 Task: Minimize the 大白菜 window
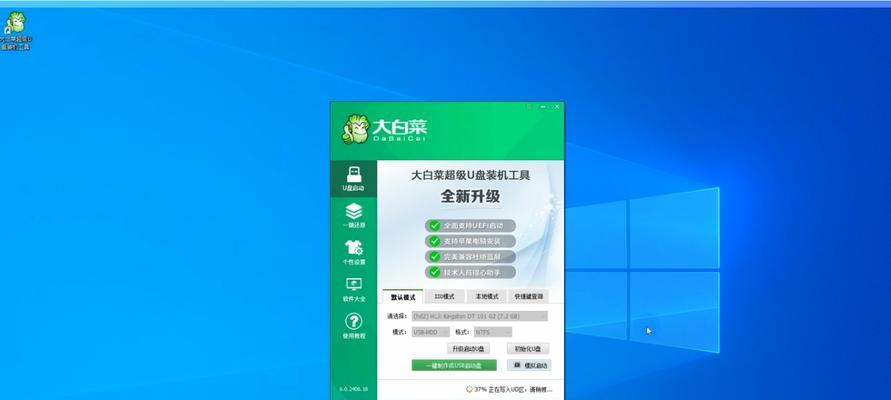pos(543,106)
